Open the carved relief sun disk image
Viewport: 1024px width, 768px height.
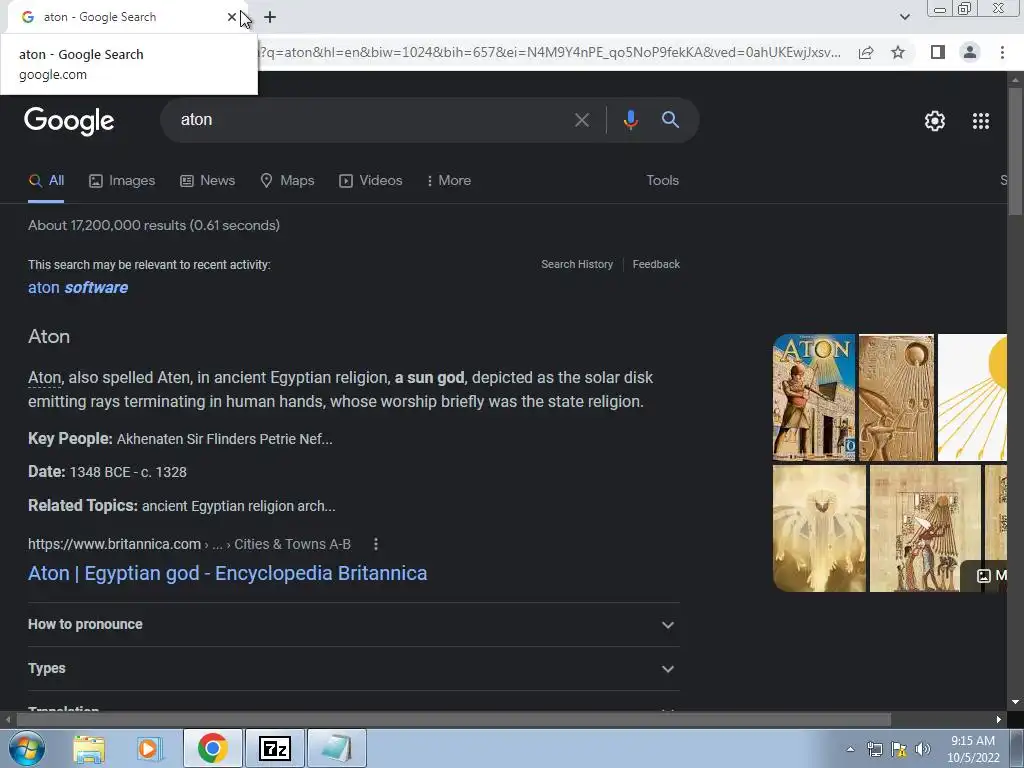click(x=897, y=398)
